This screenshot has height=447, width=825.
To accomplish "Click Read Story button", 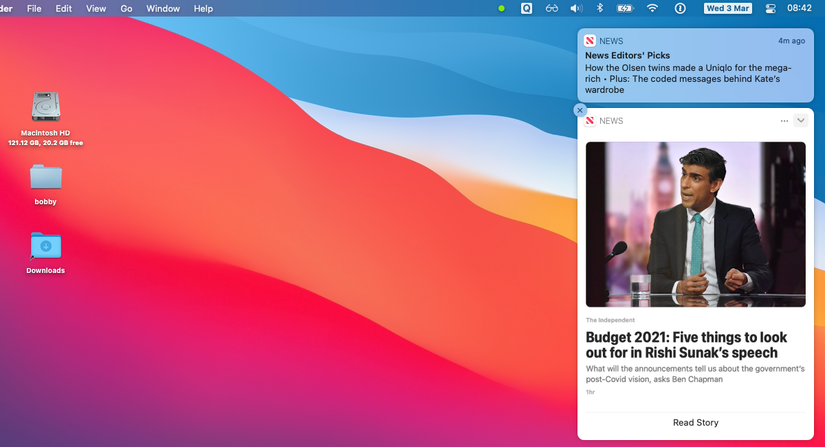I will pos(696,422).
